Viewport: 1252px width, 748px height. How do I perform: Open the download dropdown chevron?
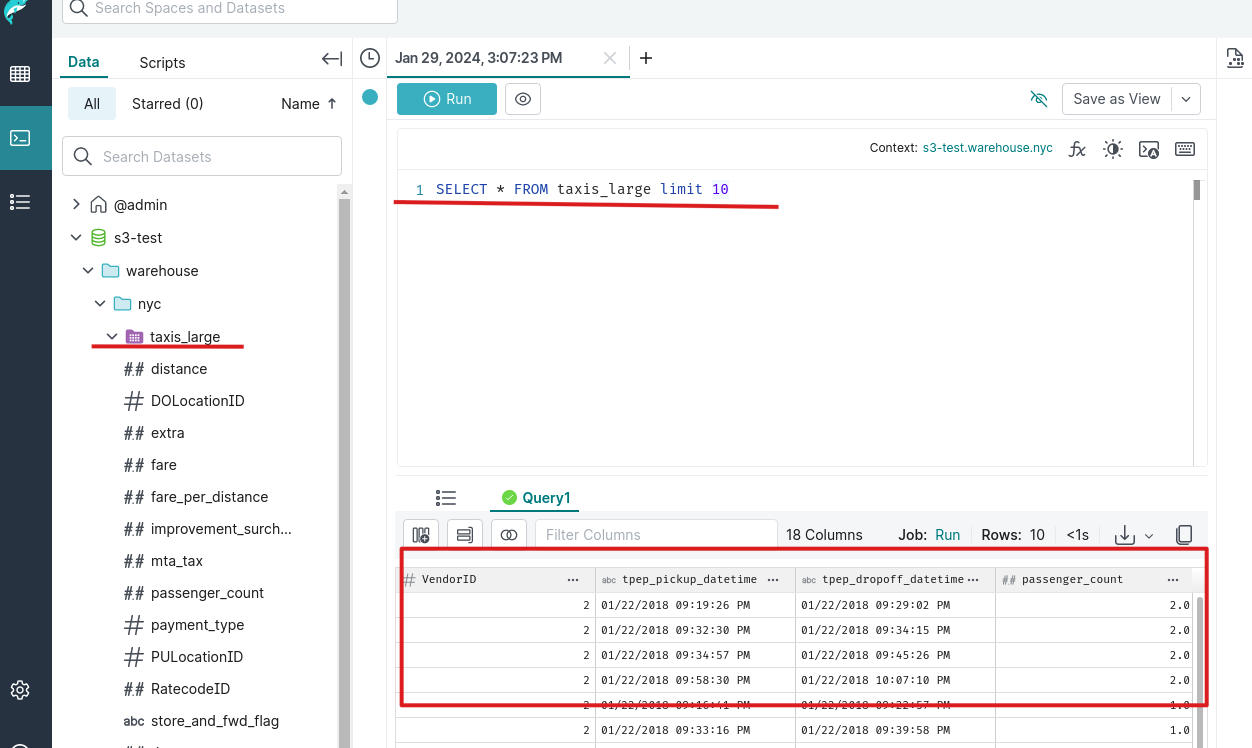(1149, 536)
